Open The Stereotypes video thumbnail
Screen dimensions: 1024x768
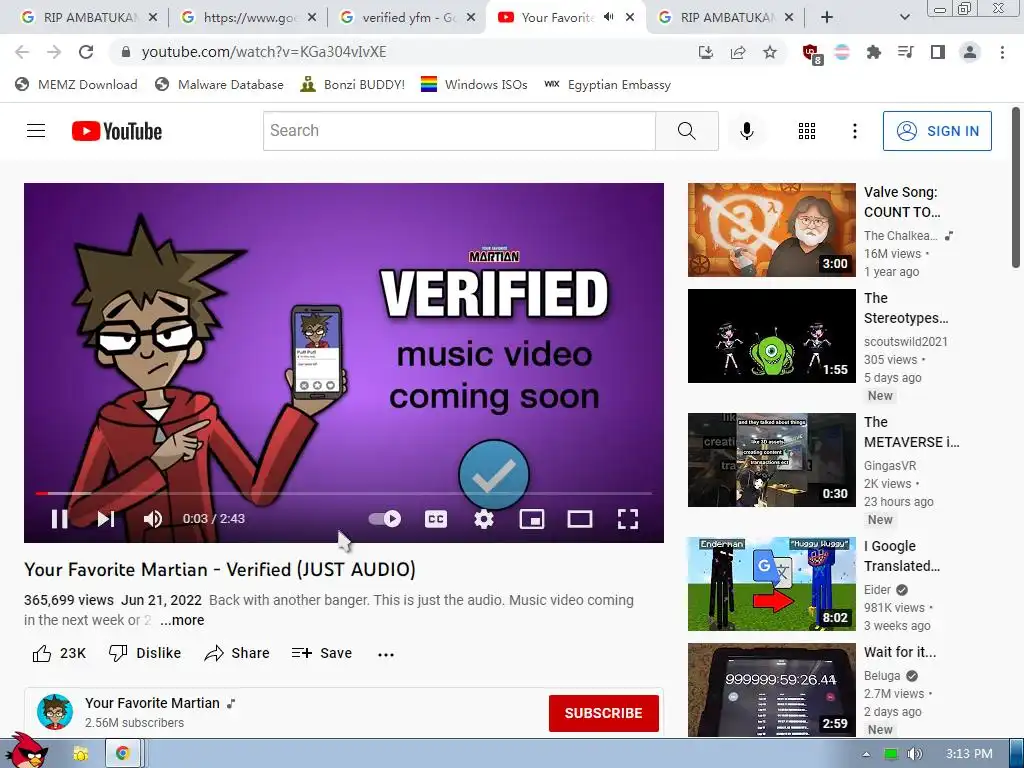click(771, 336)
